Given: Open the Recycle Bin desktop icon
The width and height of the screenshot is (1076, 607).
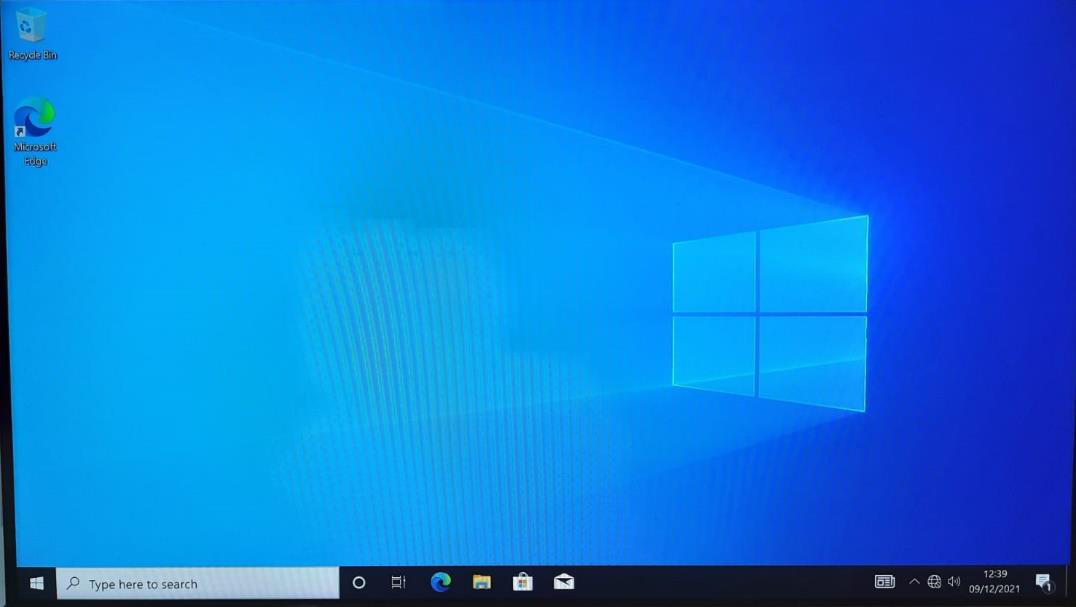Looking at the screenshot, I should [x=32, y=34].
